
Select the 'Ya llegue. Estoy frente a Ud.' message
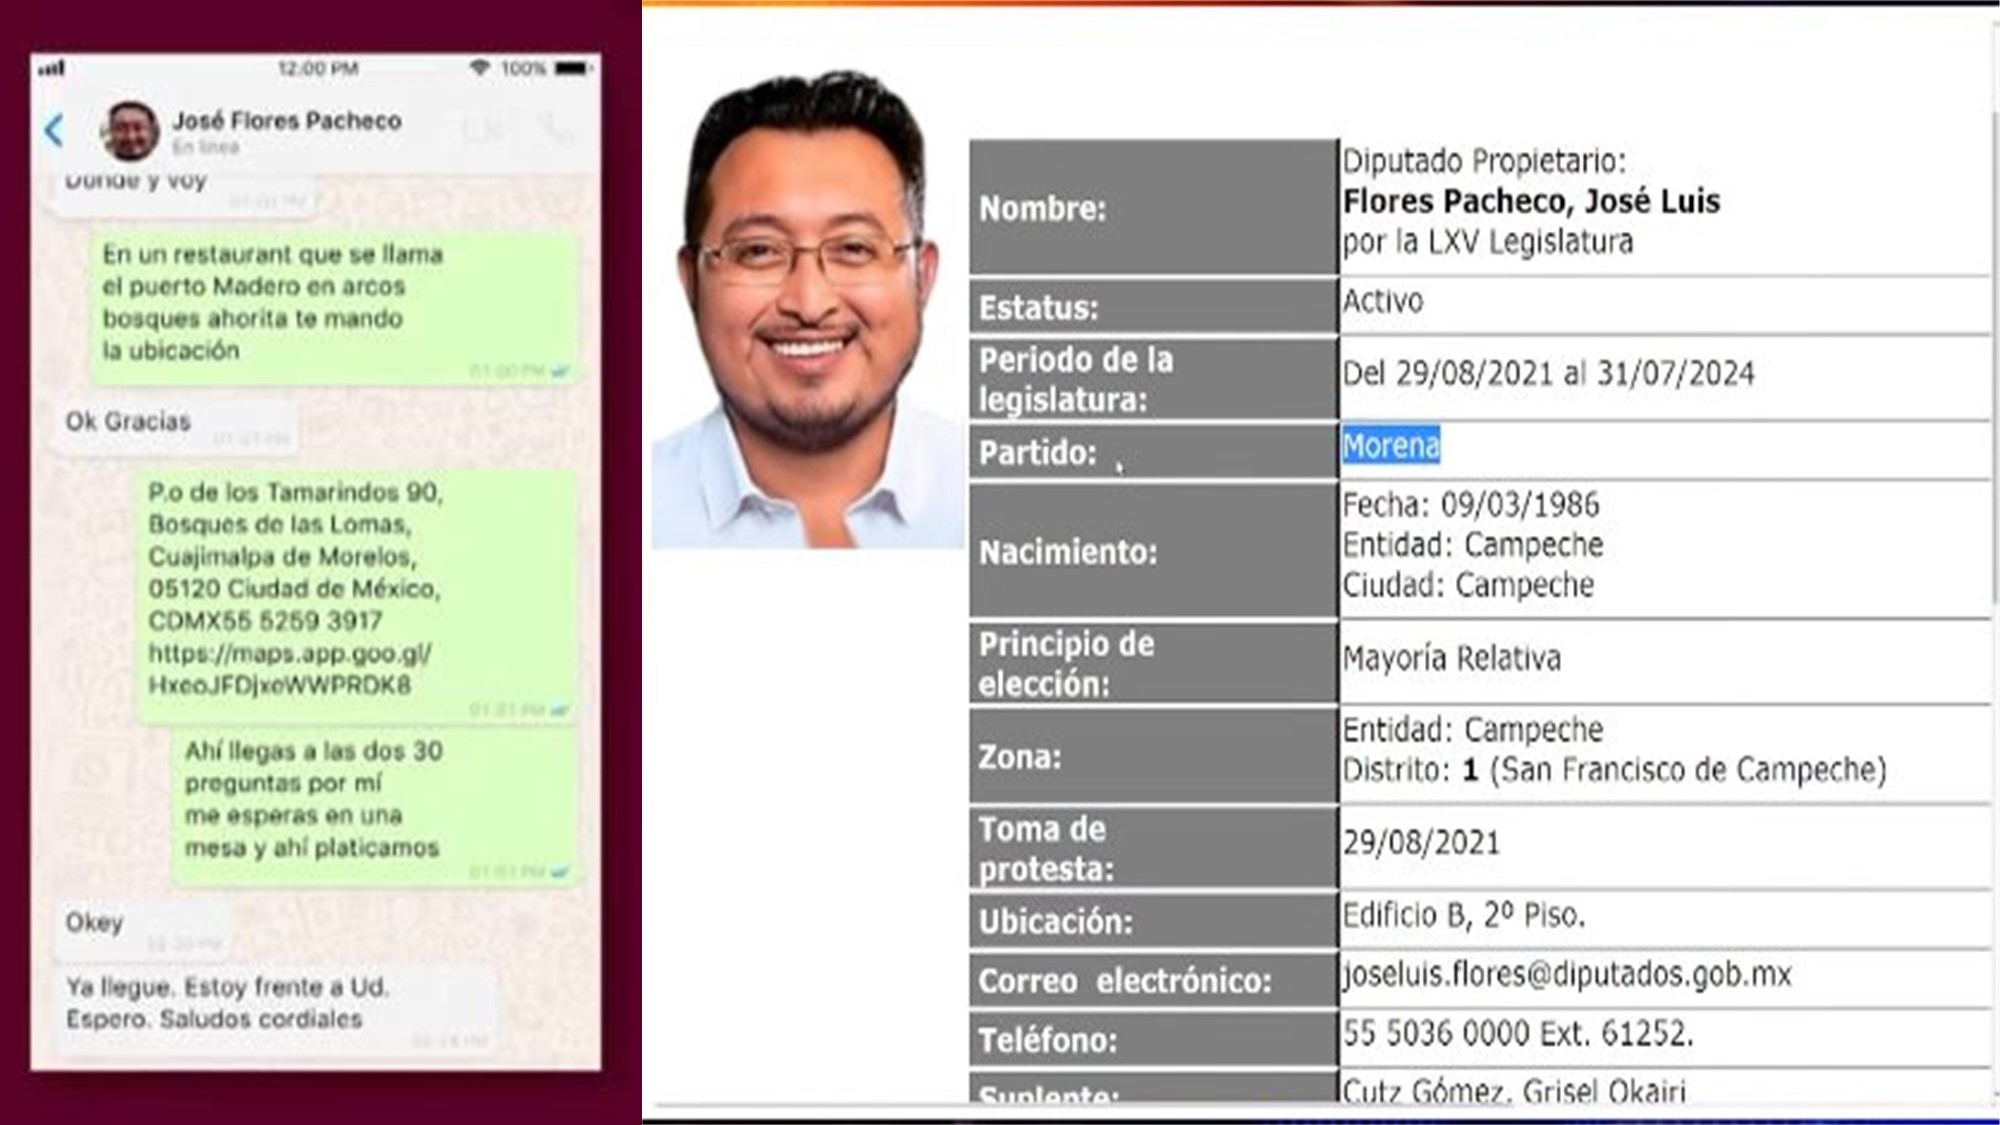pos(228,1003)
